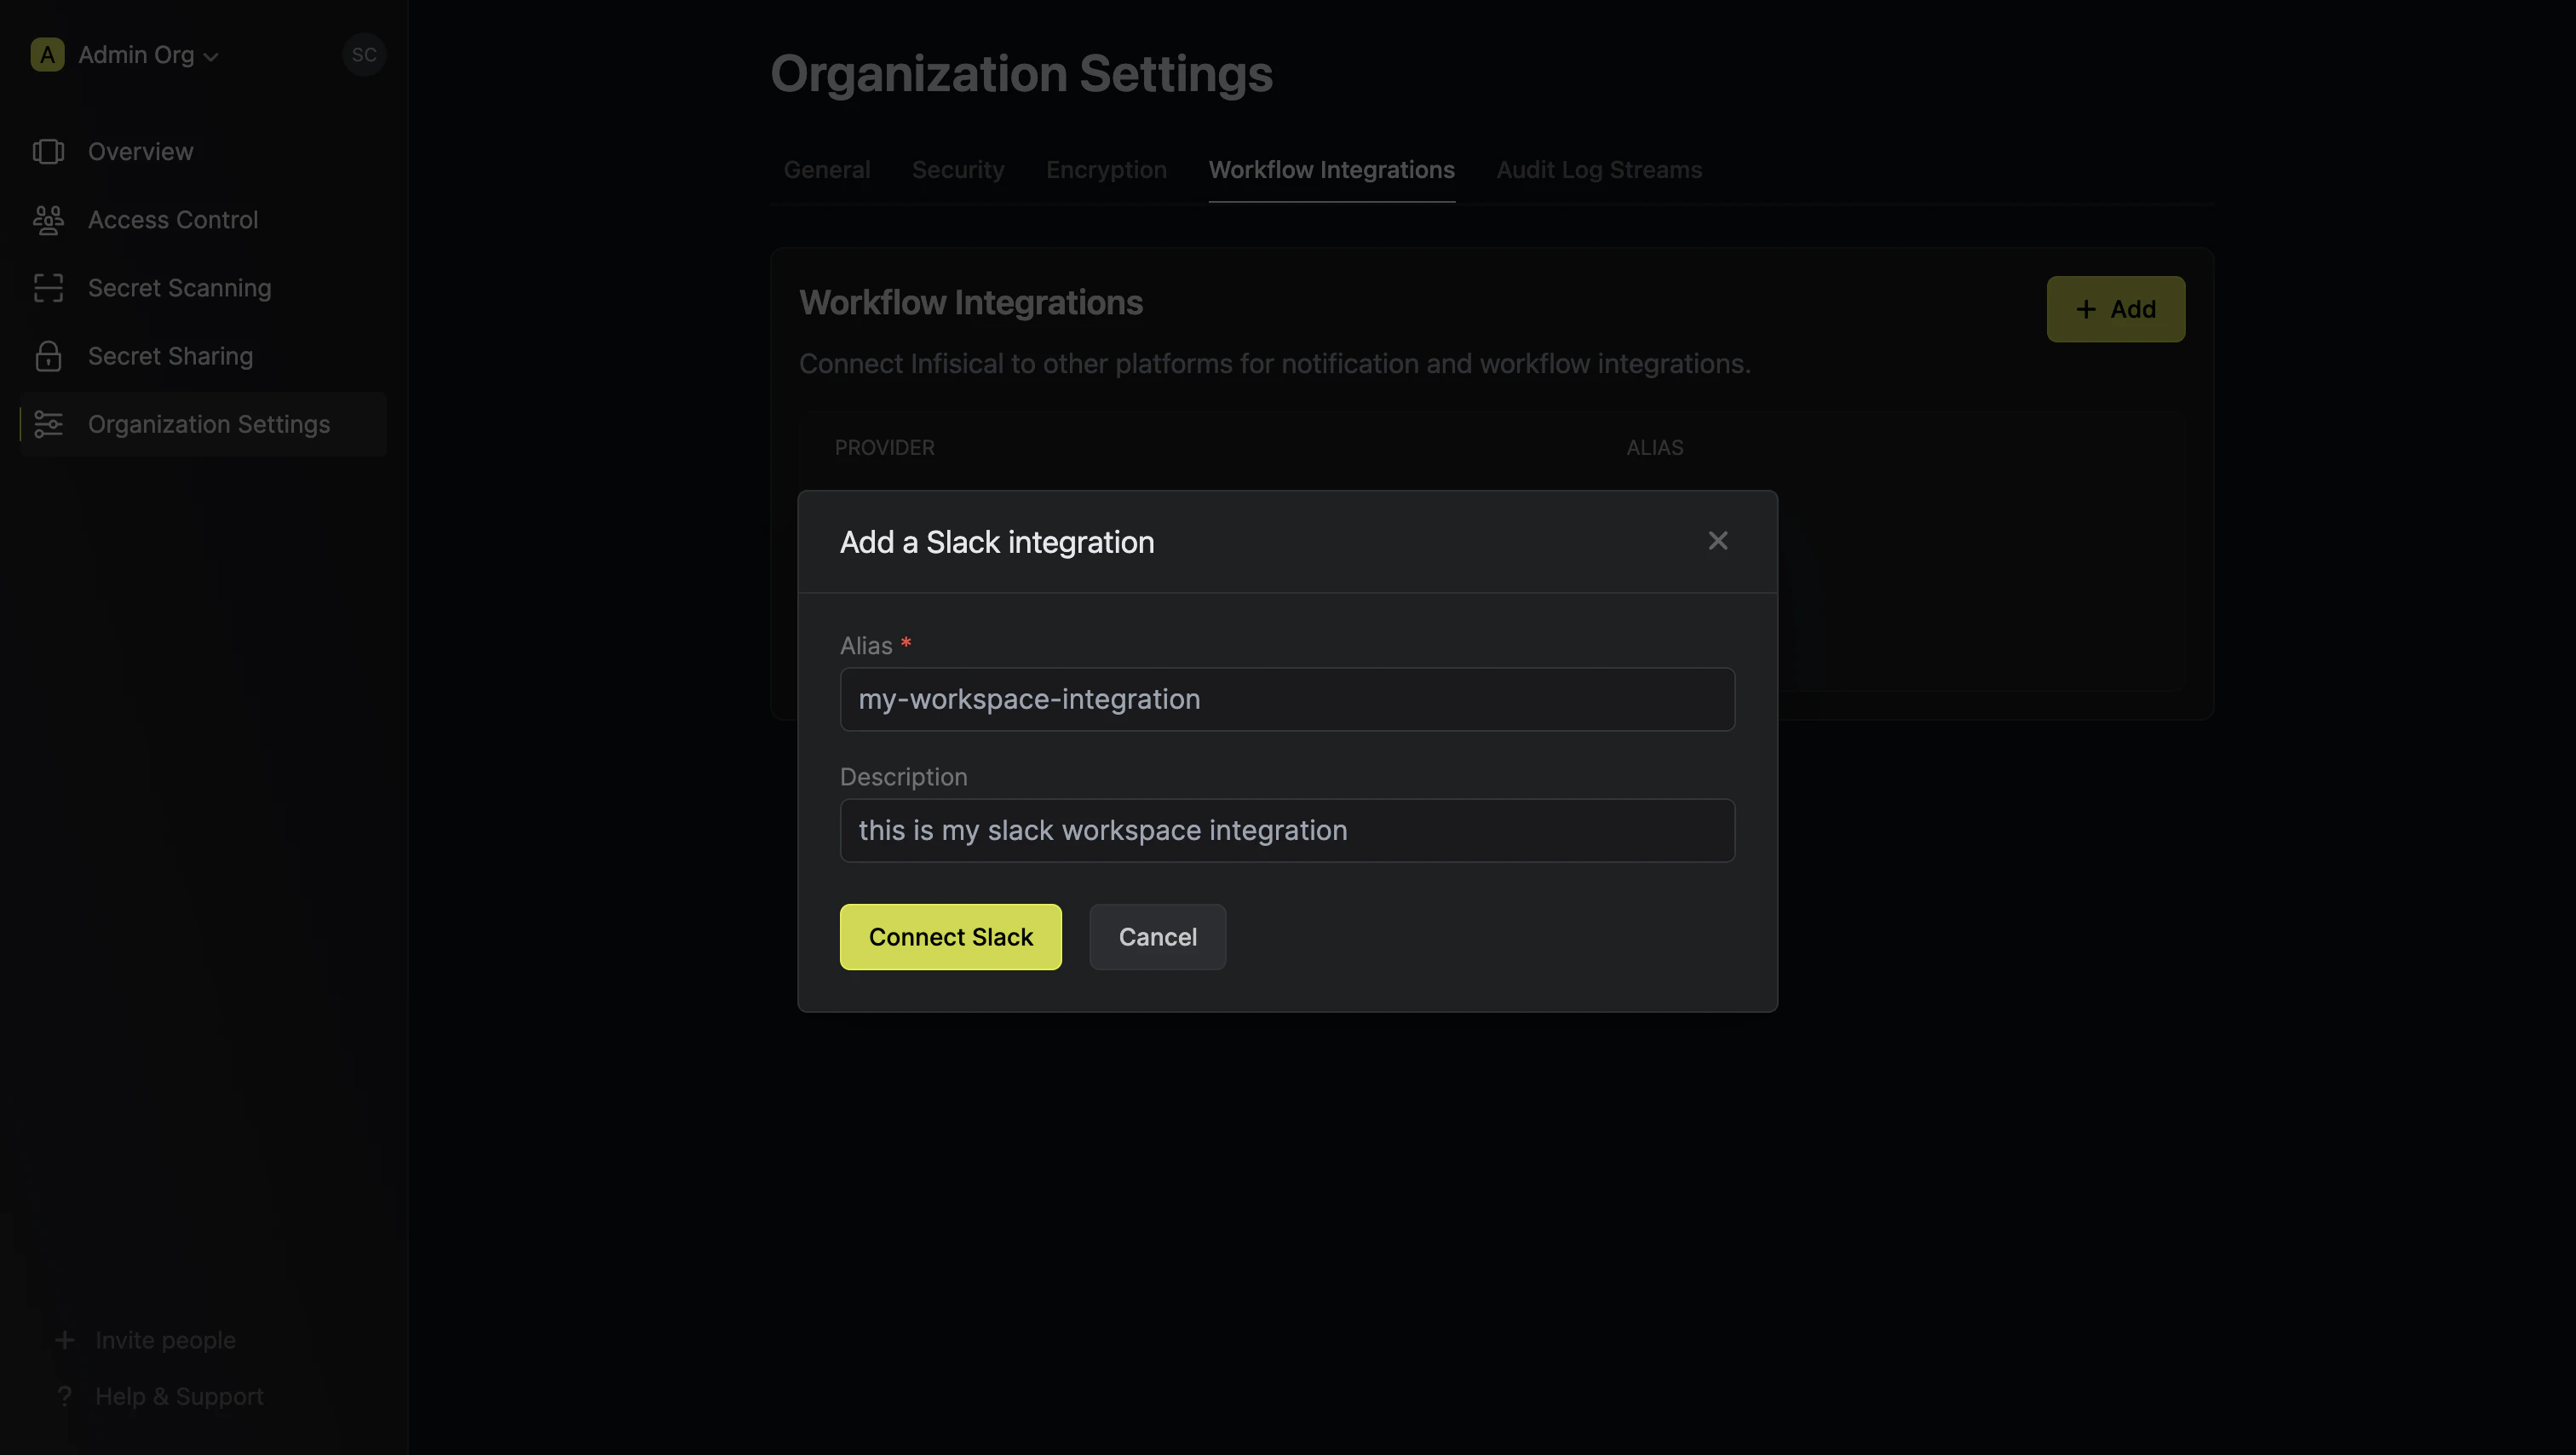Click the ALIAS column header
Viewport: 2576px width, 1455px height.
click(1654, 448)
